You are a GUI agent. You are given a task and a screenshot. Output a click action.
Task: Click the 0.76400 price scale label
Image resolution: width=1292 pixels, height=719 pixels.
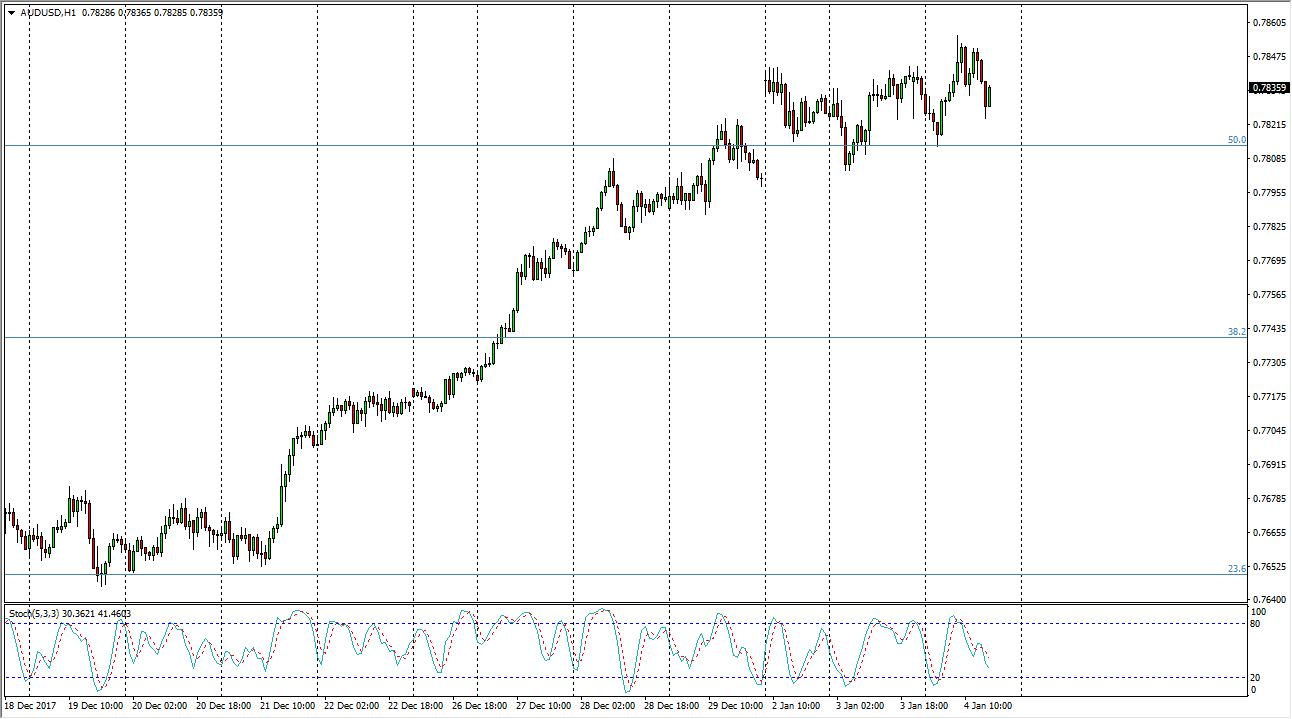tap(1269, 599)
